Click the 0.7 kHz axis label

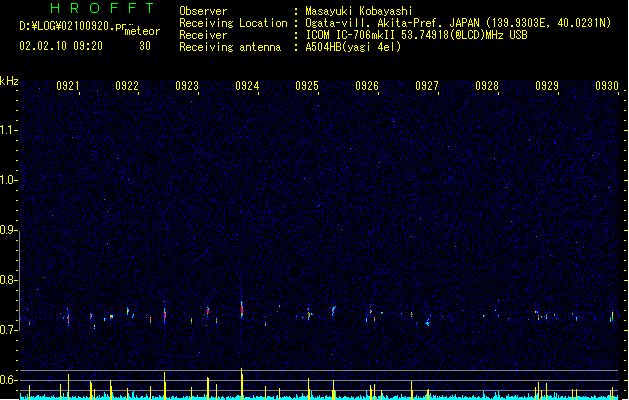click(8, 330)
